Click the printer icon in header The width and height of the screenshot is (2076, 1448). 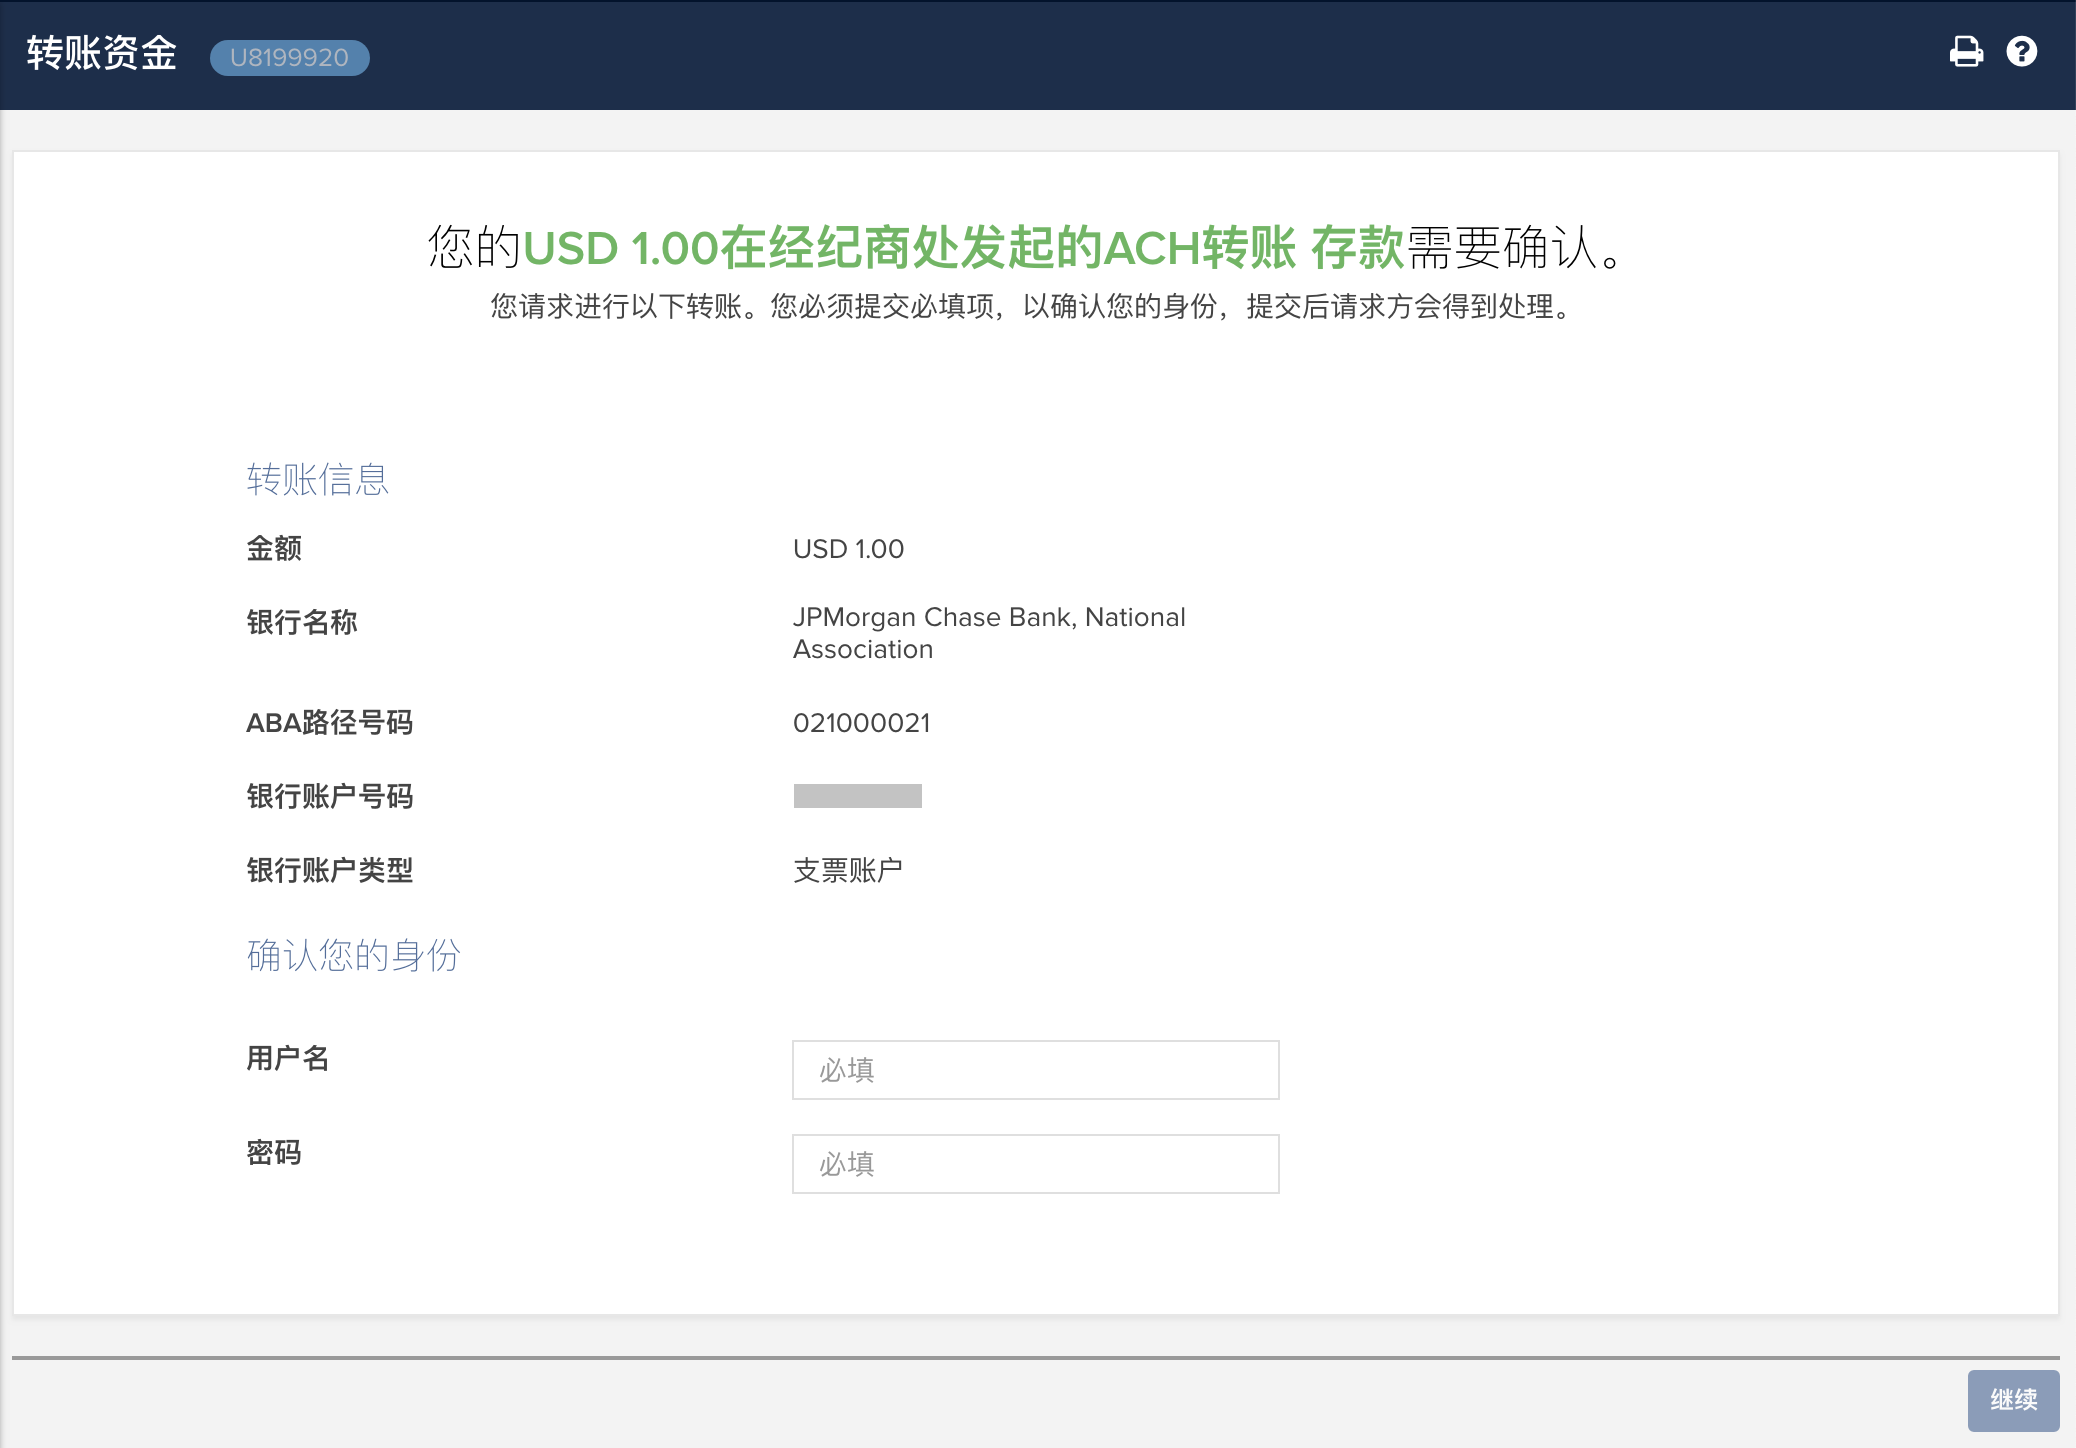(x=1966, y=52)
